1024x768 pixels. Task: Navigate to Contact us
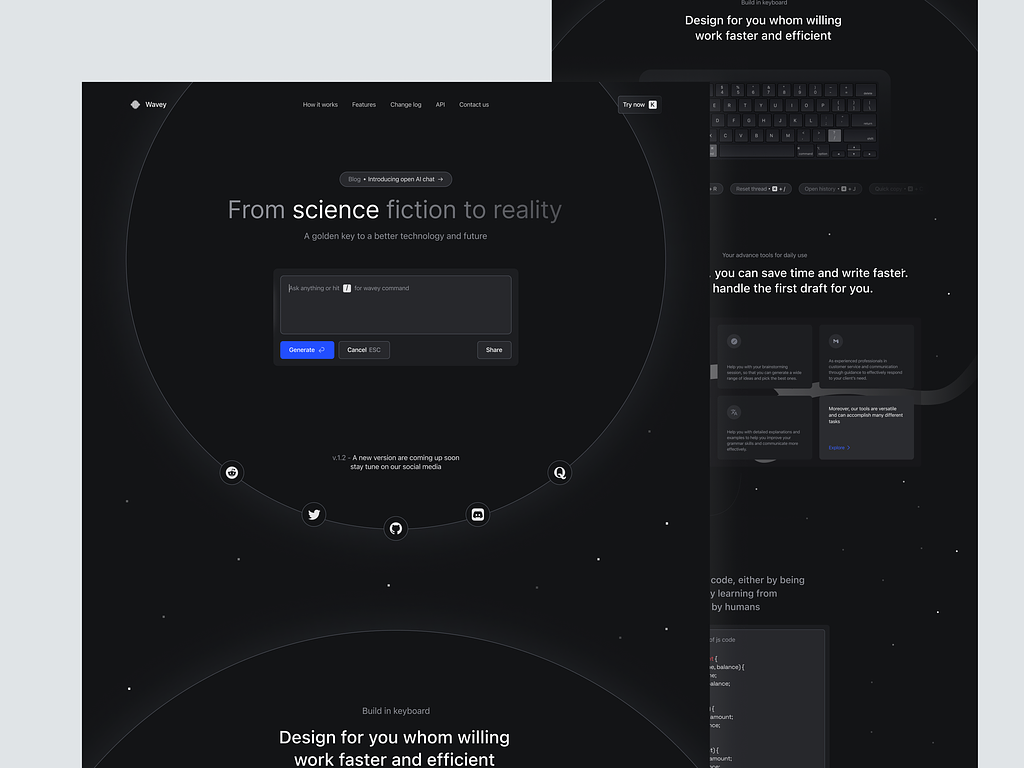pyautogui.click(x=474, y=104)
